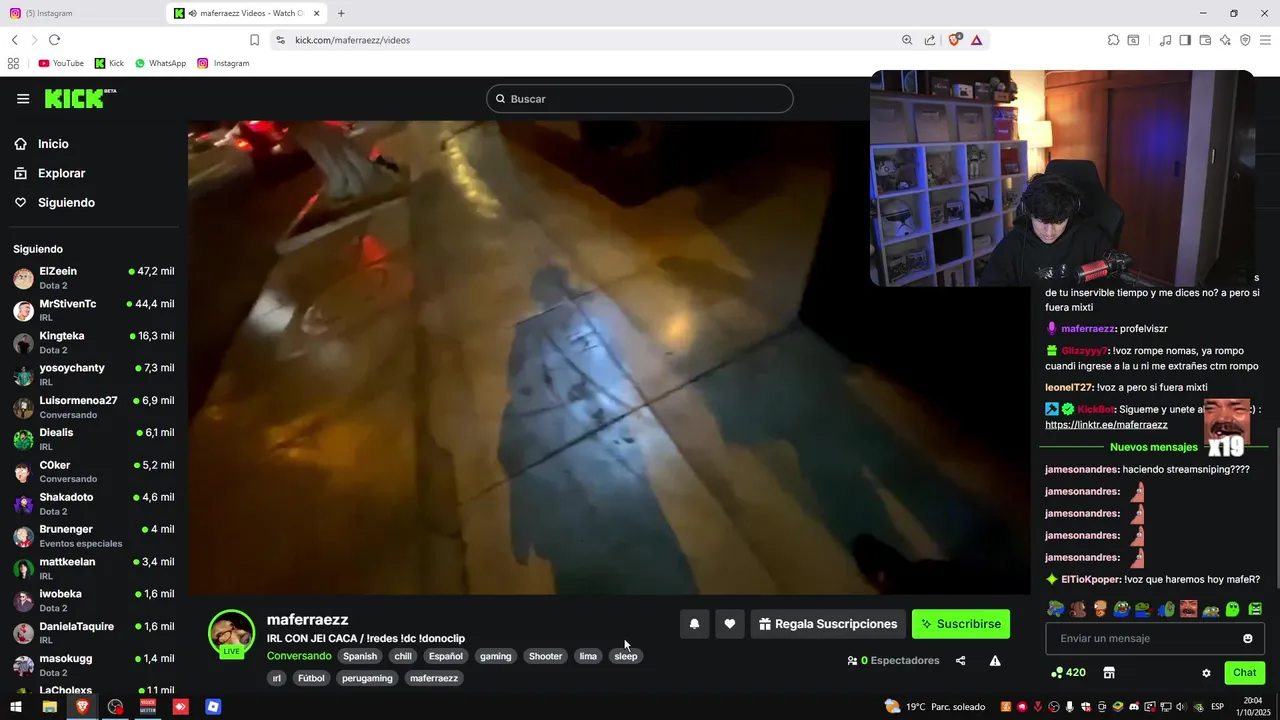Open a new browser tab
The height and width of the screenshot is (720, 1280).
click(x=341, y=13)
